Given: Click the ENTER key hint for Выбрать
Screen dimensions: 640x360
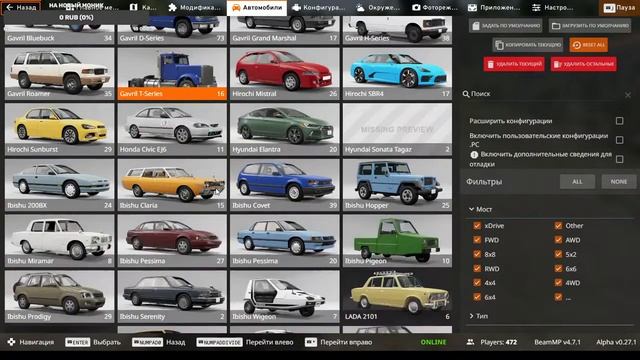Looking at the screenshot, I should click(x=78, y=342).
